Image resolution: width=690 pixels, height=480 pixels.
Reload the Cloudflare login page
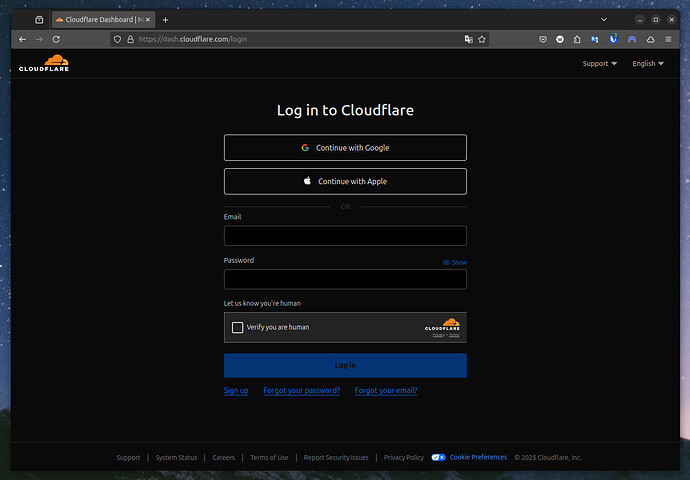point(56,39)
